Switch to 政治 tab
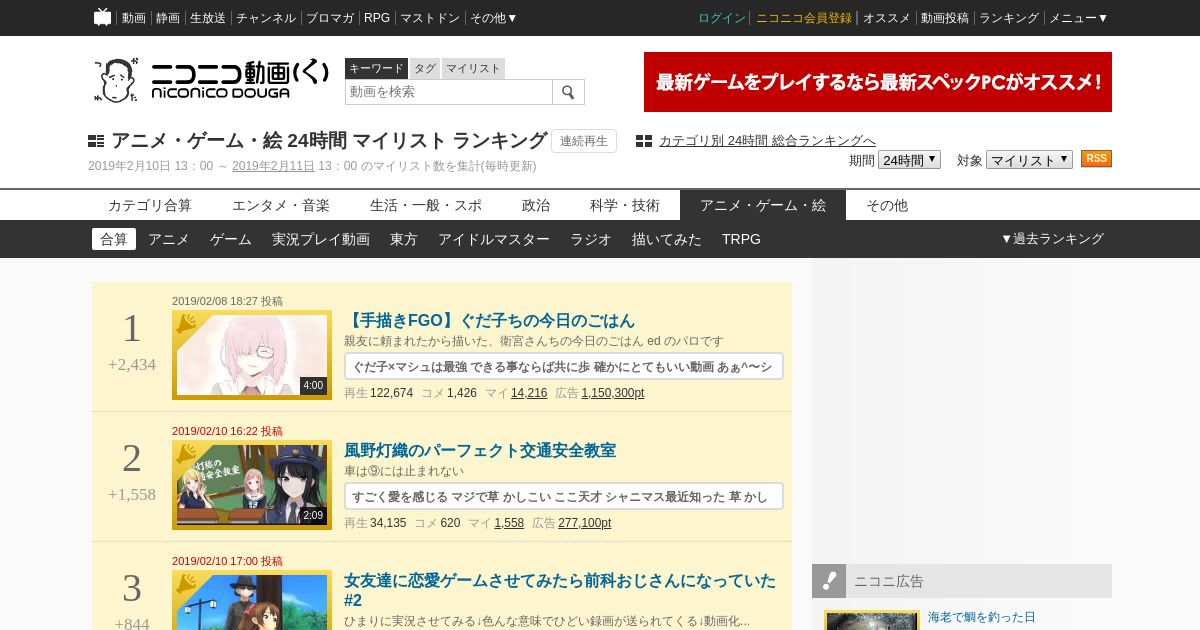Screen dimensions: 1200x630 coord(536,205)
